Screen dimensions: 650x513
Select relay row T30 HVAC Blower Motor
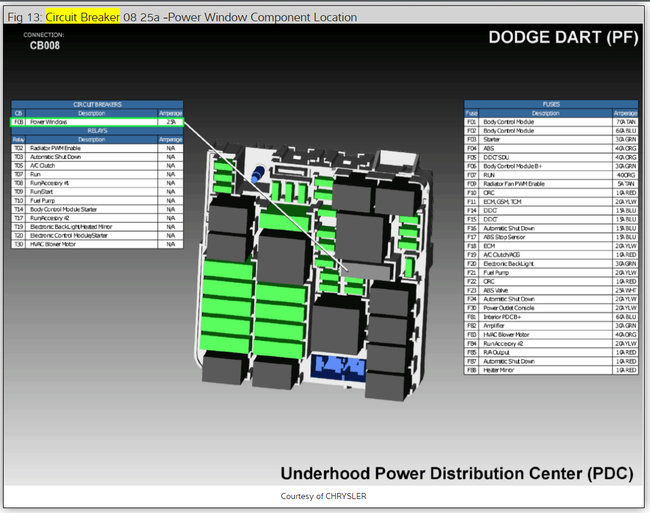point(97,244)
